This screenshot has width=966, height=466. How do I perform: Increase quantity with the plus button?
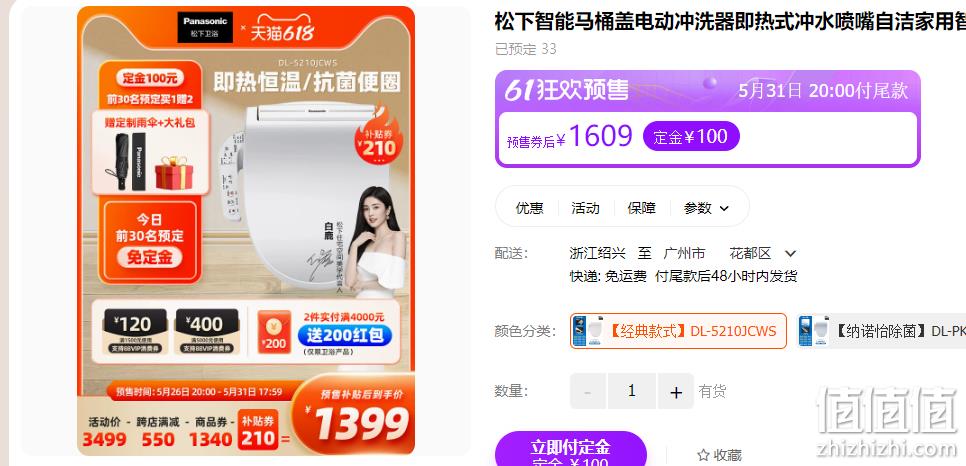click(676, 391)
